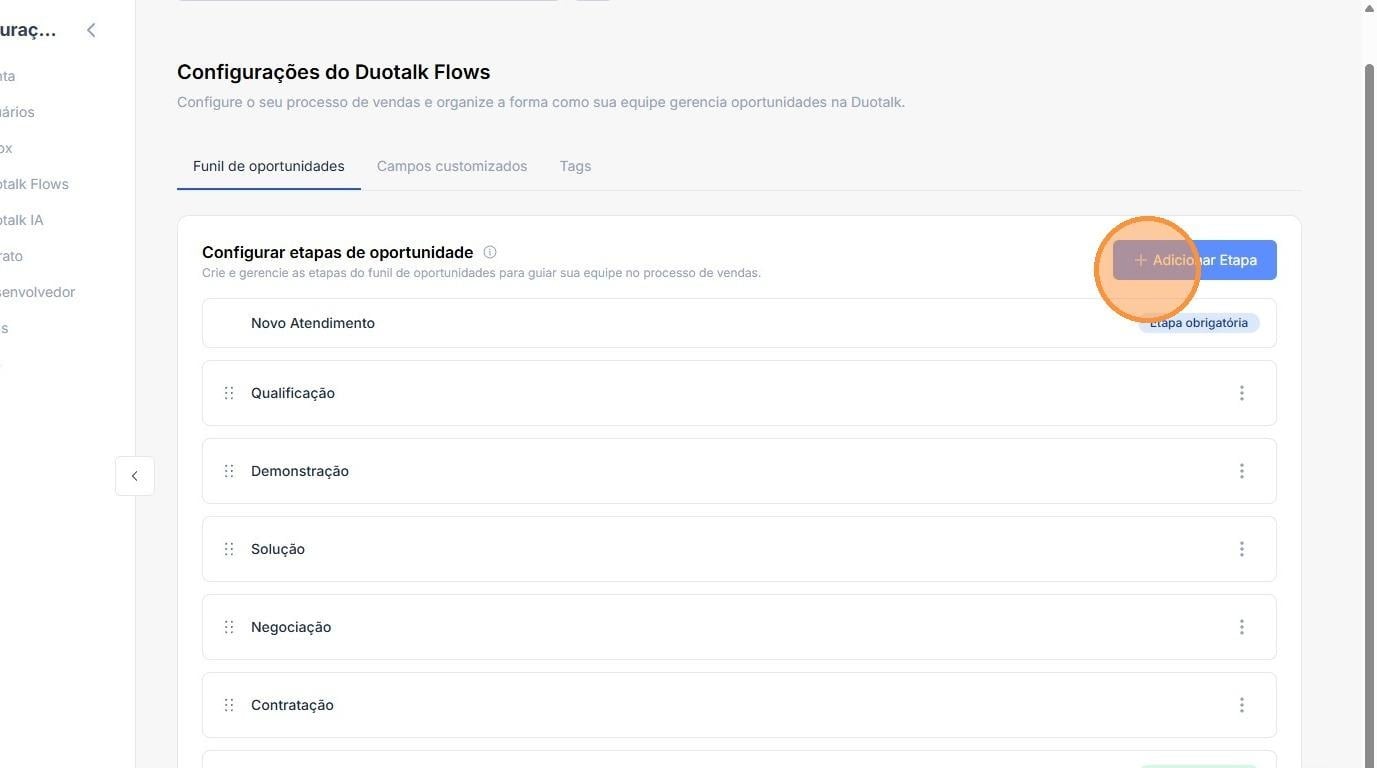
Task: Open the three-dot menu for Qualificação
Action: click(1242, 393)
